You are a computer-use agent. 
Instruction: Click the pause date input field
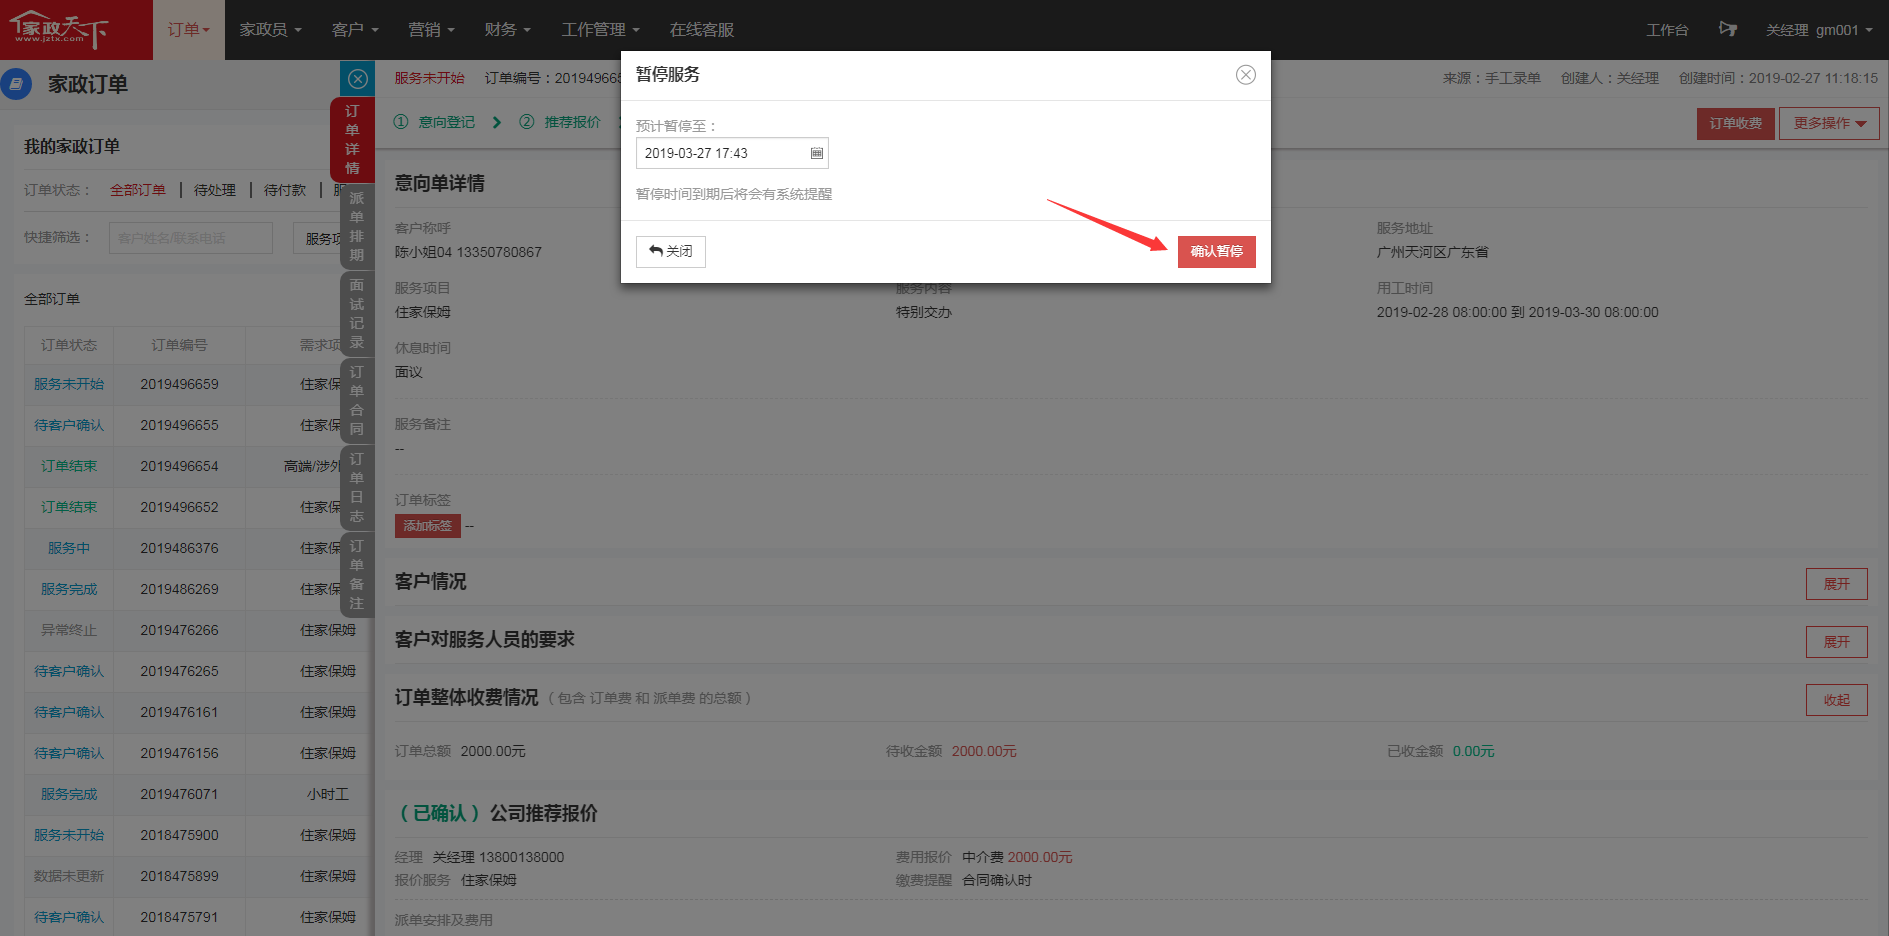point(732,153)
